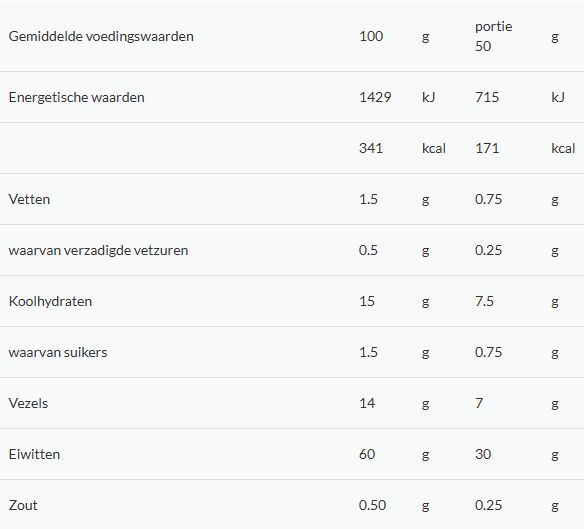
Task: Select the Vetten row label
Action: [29, 199]
